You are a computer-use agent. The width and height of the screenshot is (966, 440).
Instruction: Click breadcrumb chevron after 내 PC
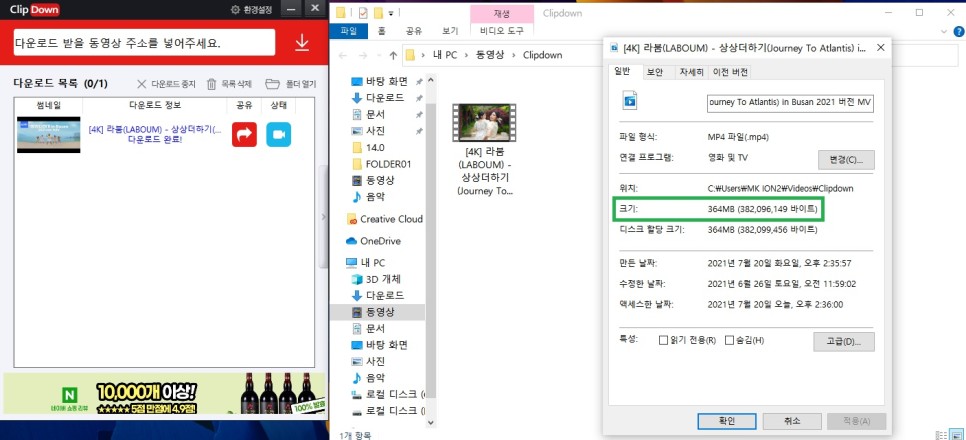(465, 55)
